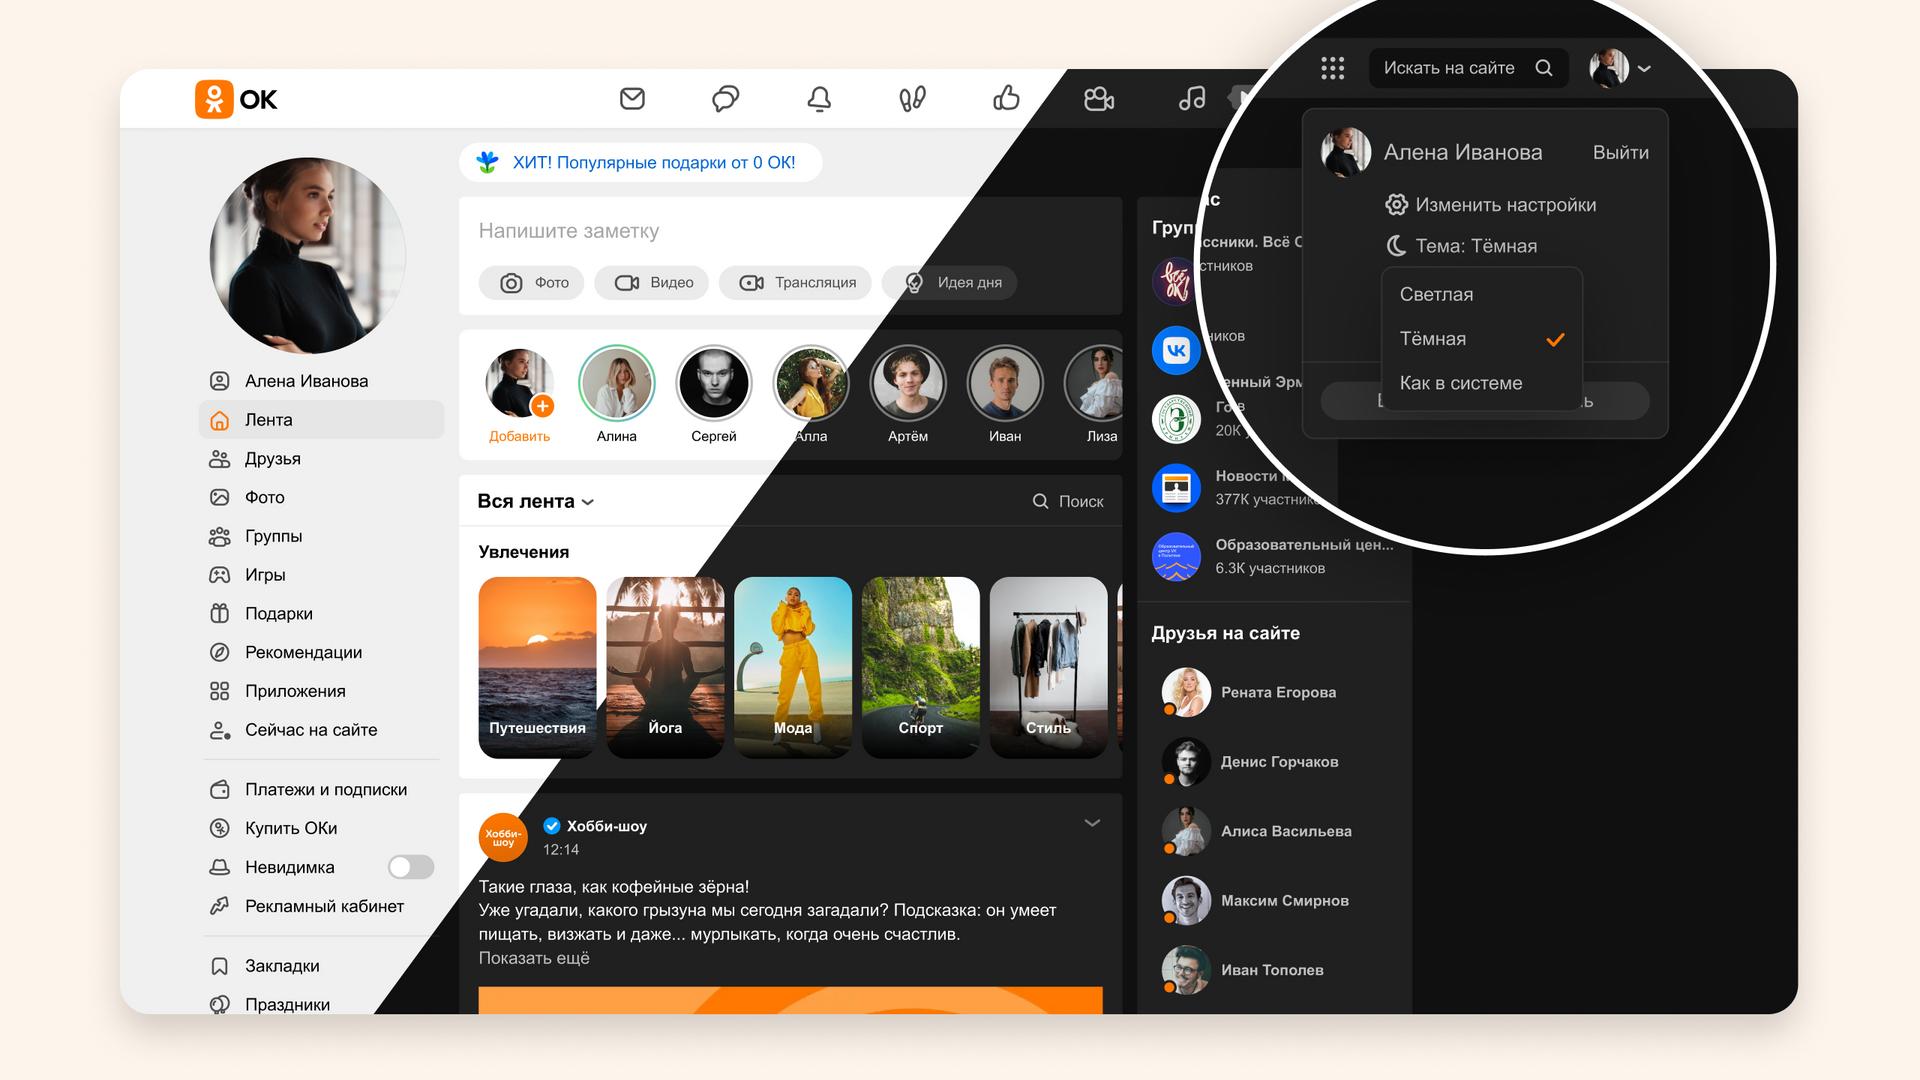Open the discussions chat bubble icon
This screenshot has height=1080, width=1920.
pyautogui.click(x=725, y=99)
